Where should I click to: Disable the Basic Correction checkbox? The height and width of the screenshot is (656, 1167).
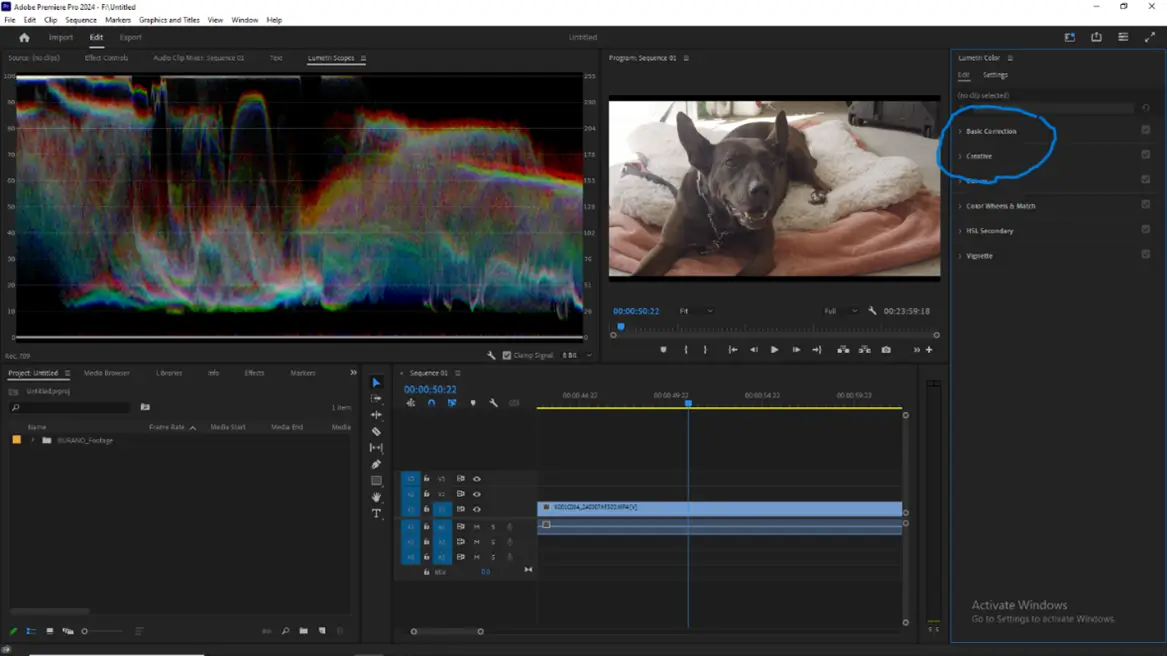pyautogui.click(x=1145, y=130)
